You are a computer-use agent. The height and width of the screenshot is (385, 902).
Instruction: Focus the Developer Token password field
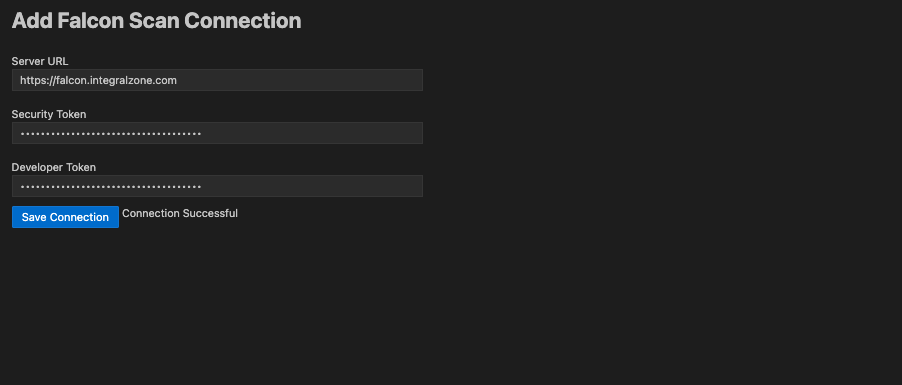tap(217, 186)
